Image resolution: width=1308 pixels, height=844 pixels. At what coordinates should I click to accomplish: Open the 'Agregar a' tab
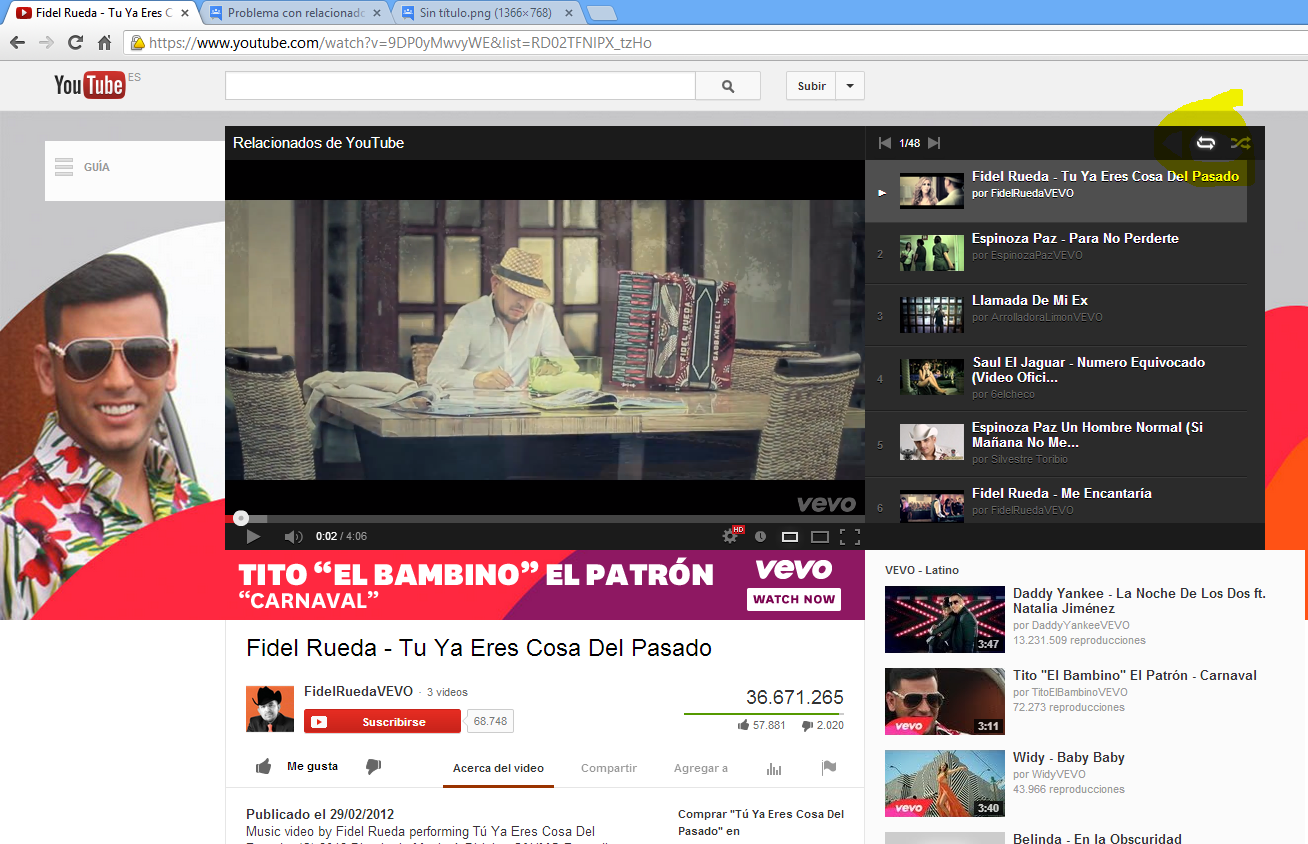[701, 768]
